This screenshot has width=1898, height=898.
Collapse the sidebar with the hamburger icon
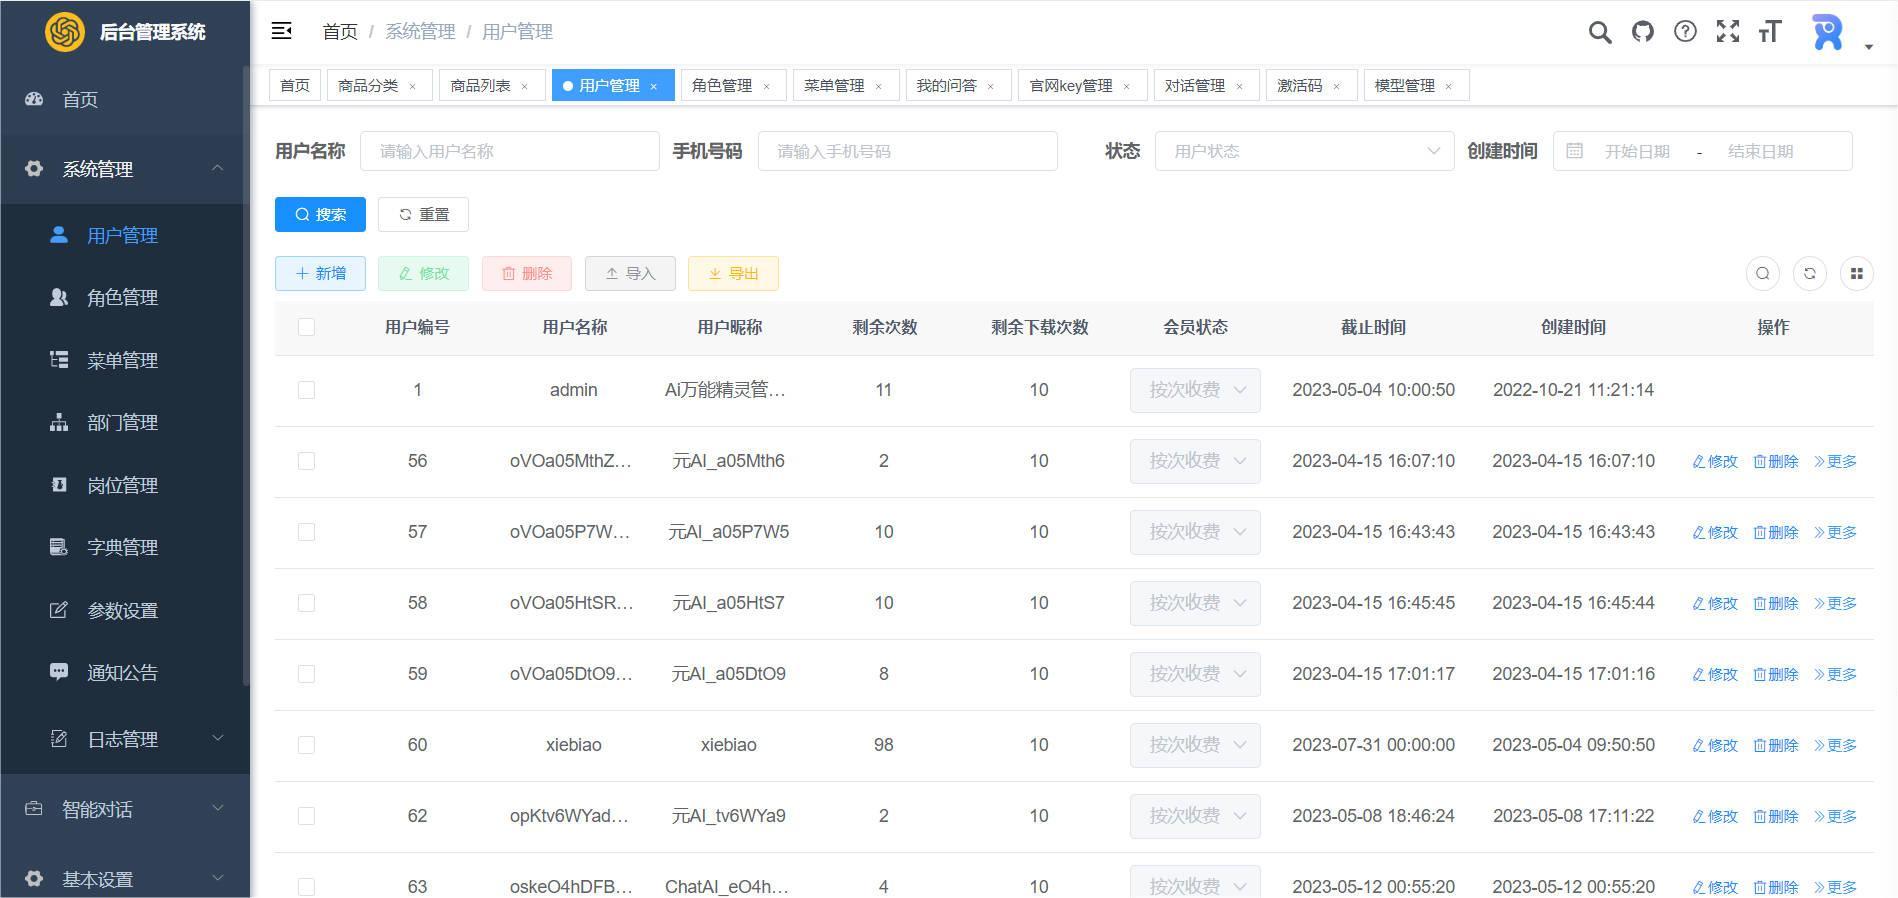click(x=282, y=31)
